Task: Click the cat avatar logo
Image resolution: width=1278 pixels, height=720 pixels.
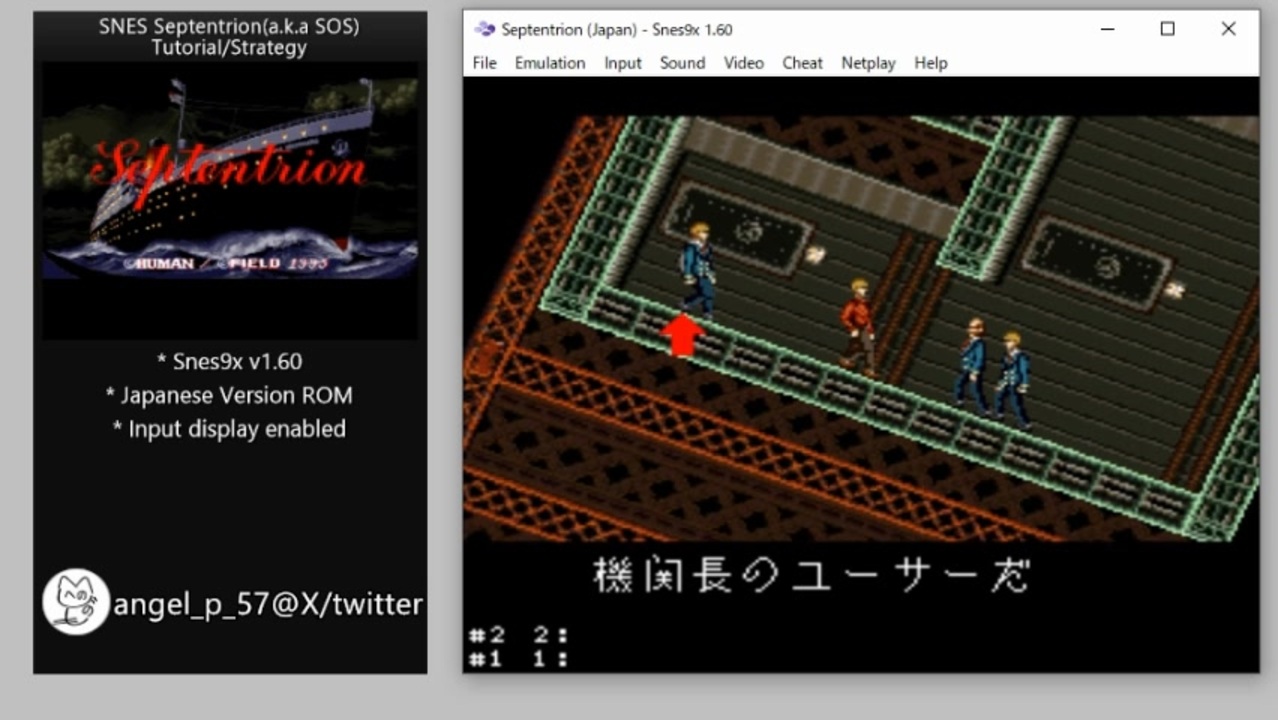Action: 76,602
